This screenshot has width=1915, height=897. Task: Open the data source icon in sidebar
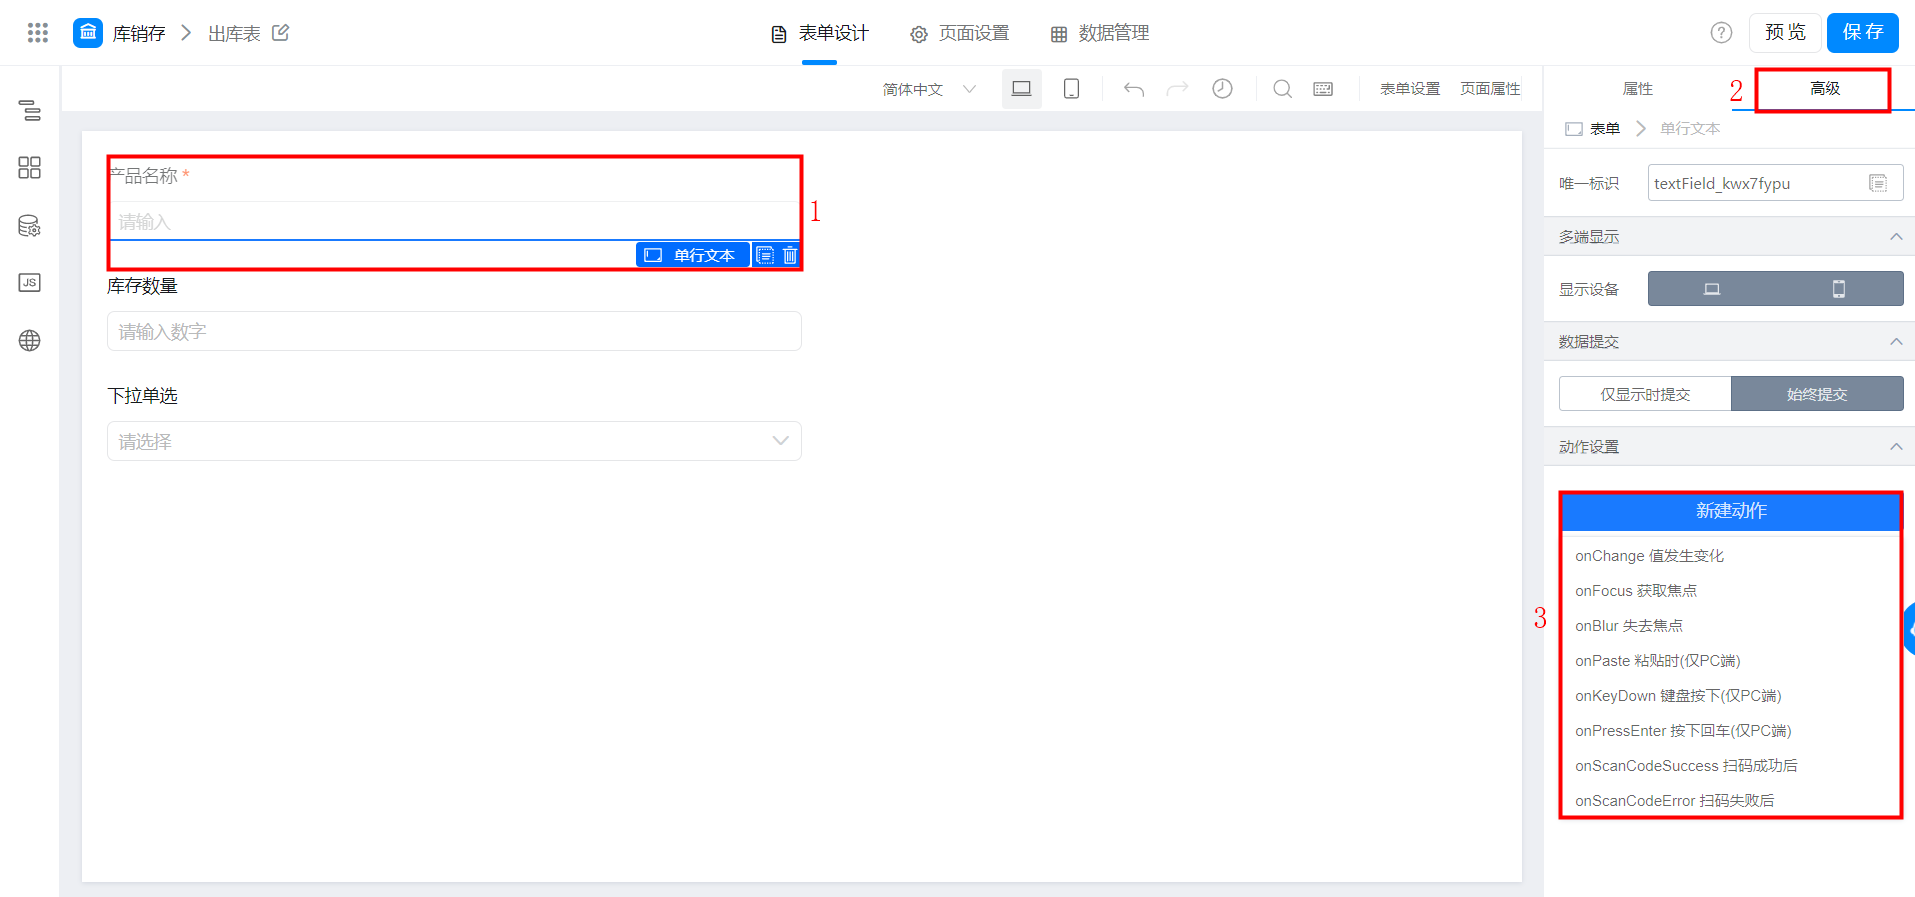click(30, 226)
